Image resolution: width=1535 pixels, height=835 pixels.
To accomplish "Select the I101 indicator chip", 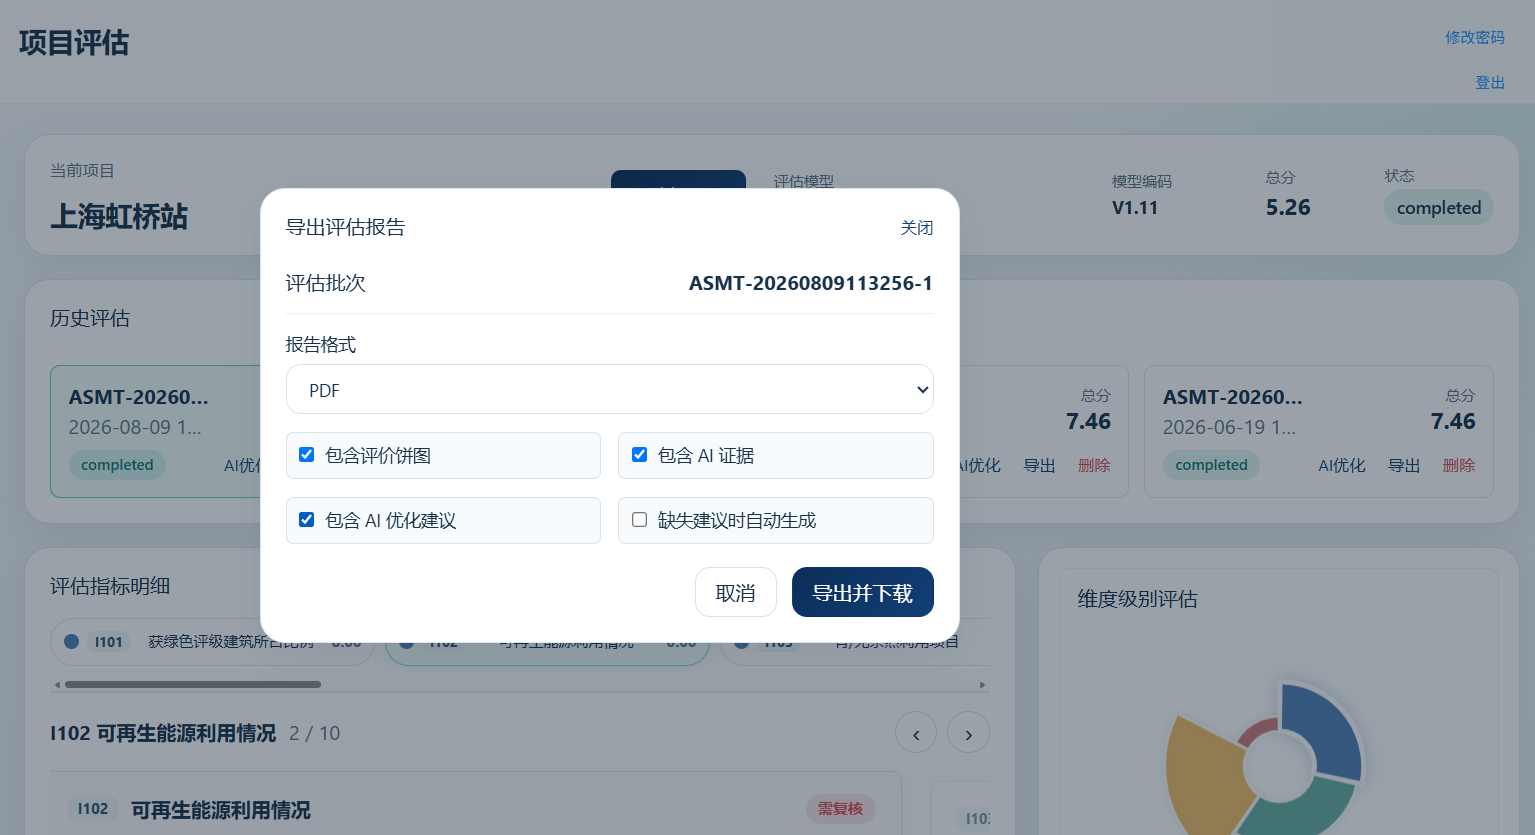I will point(212,642).
